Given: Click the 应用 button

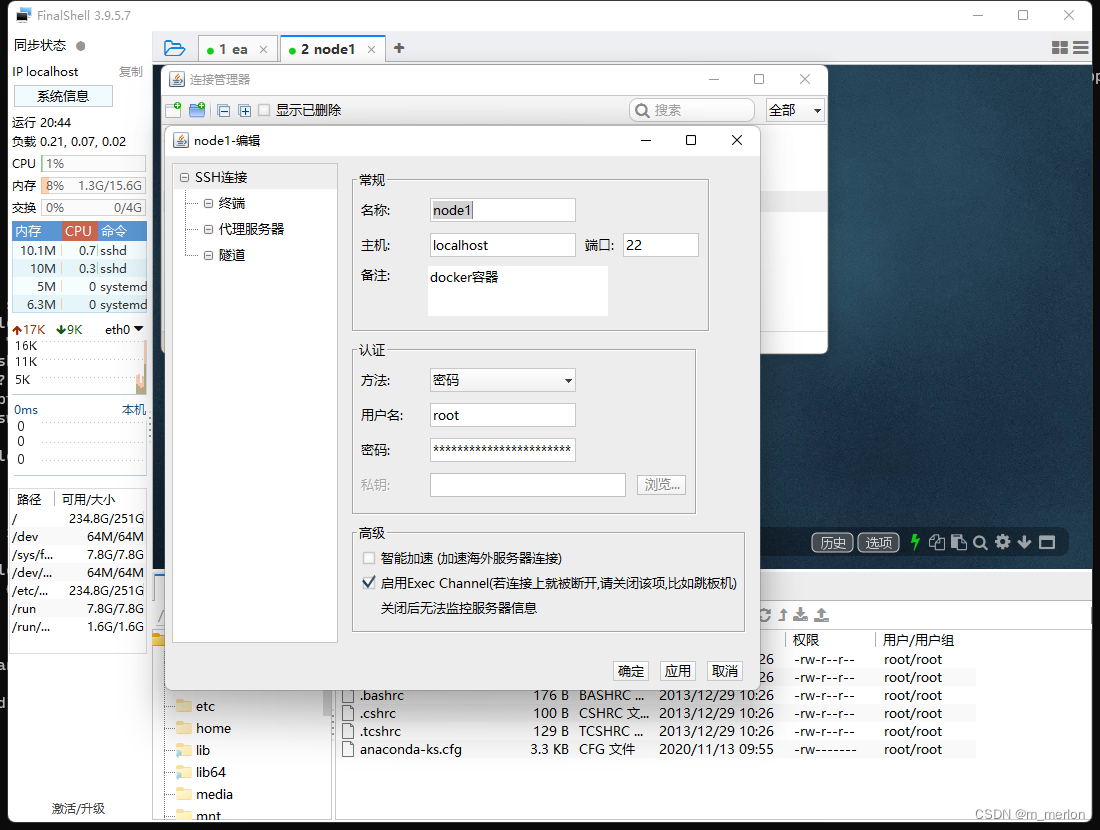Looking at the screenshot, I should (x=677, y=671).
